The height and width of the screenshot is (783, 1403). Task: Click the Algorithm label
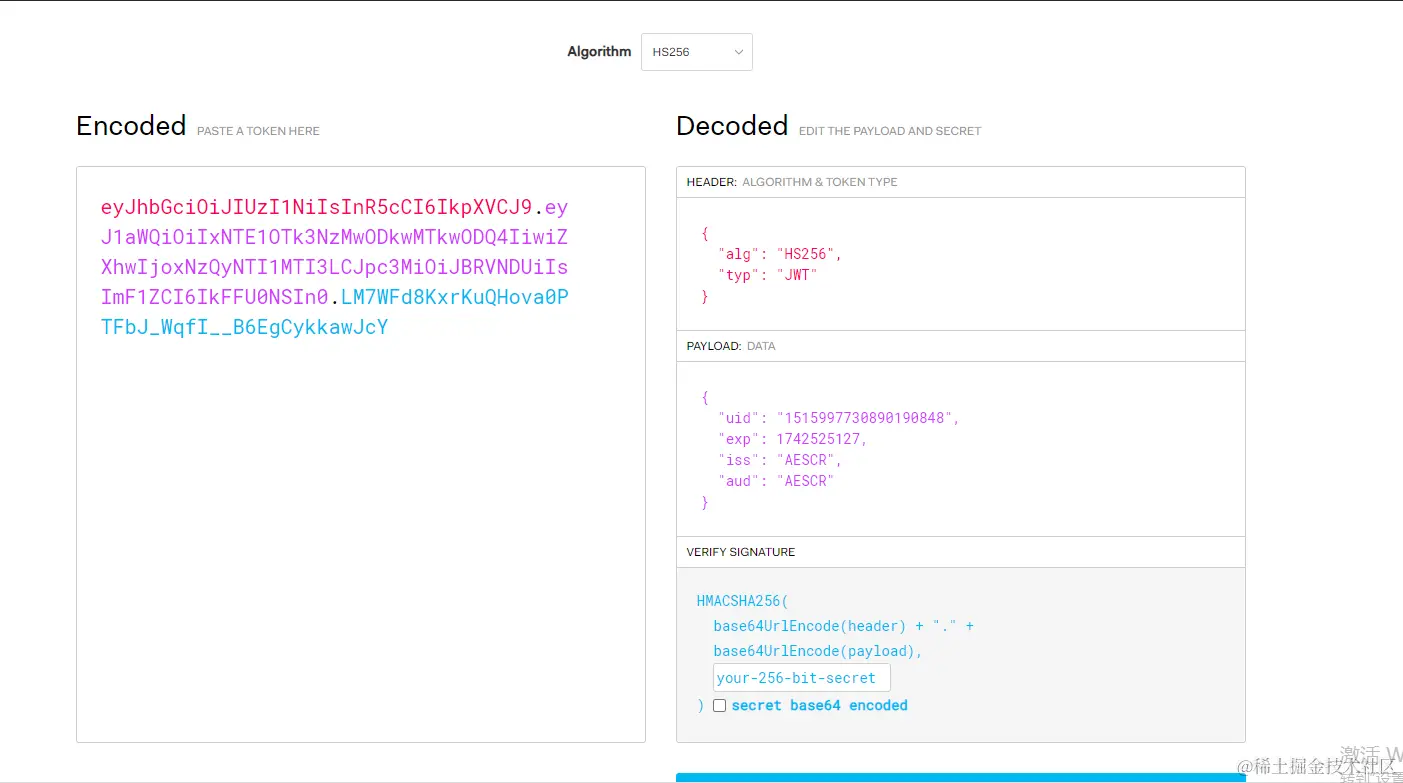(599, 52)
